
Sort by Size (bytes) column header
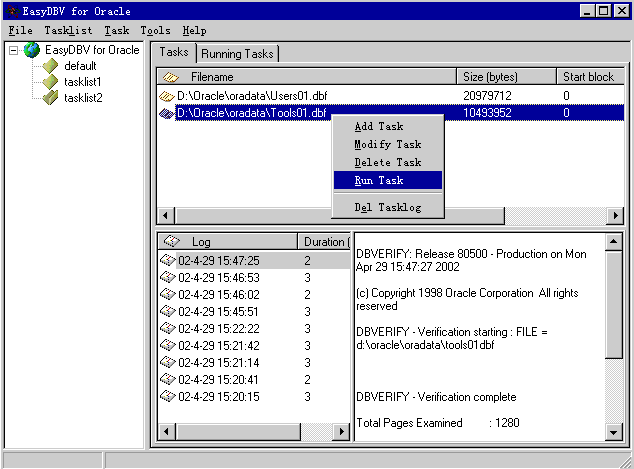click(507, 77)
